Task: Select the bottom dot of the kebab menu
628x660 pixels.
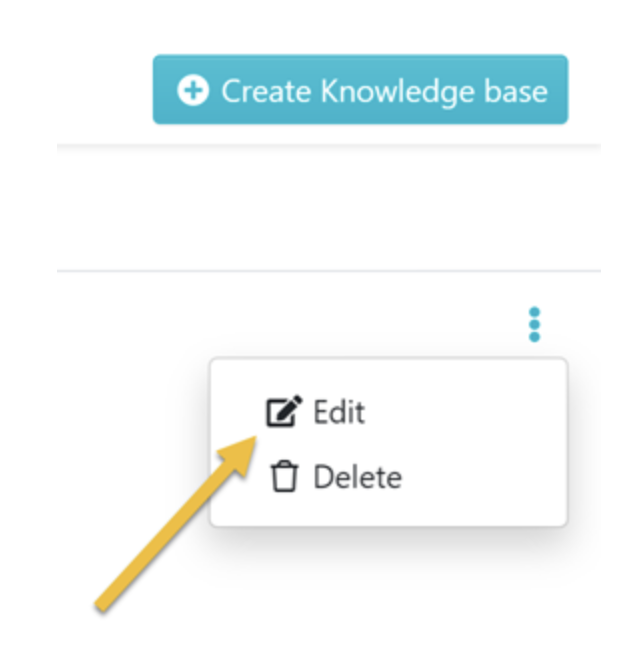Action: pos(534,337)
